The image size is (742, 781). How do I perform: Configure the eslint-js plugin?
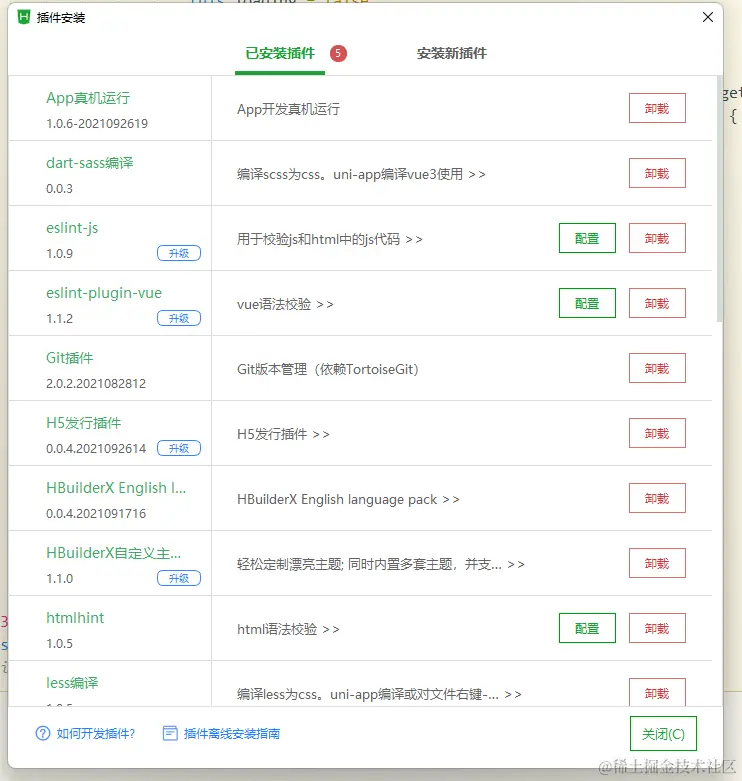click(x=587, y=238)
